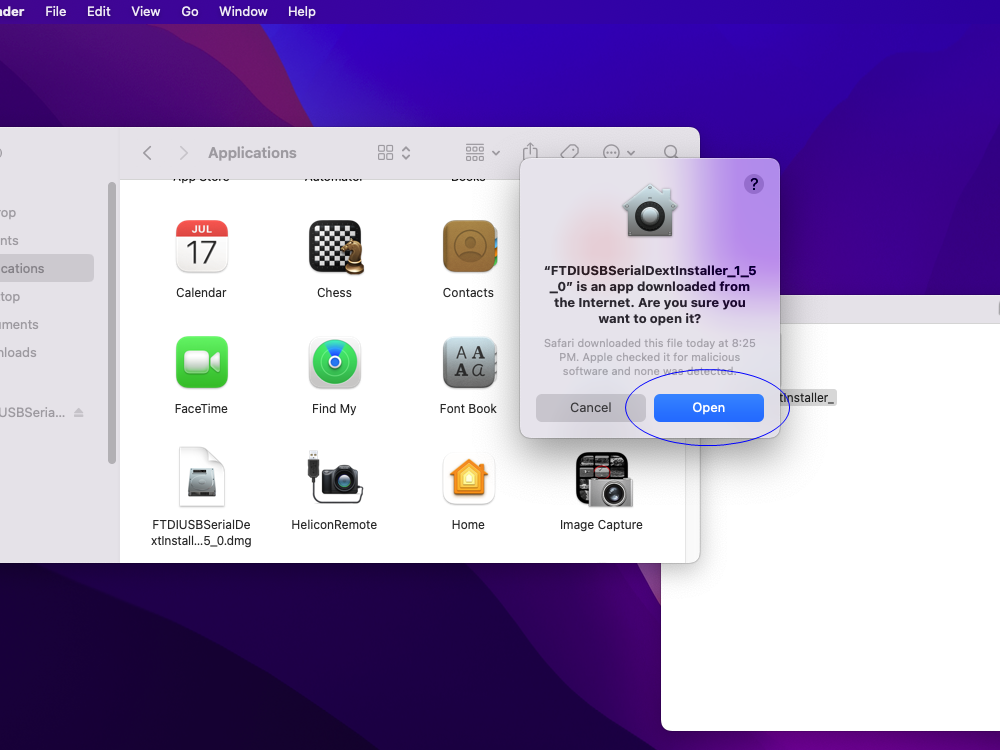Select Documents in the Finder sidebar
Image resolution: width=1000 pixels, height=750 pixels.
[x=45, y=325]
